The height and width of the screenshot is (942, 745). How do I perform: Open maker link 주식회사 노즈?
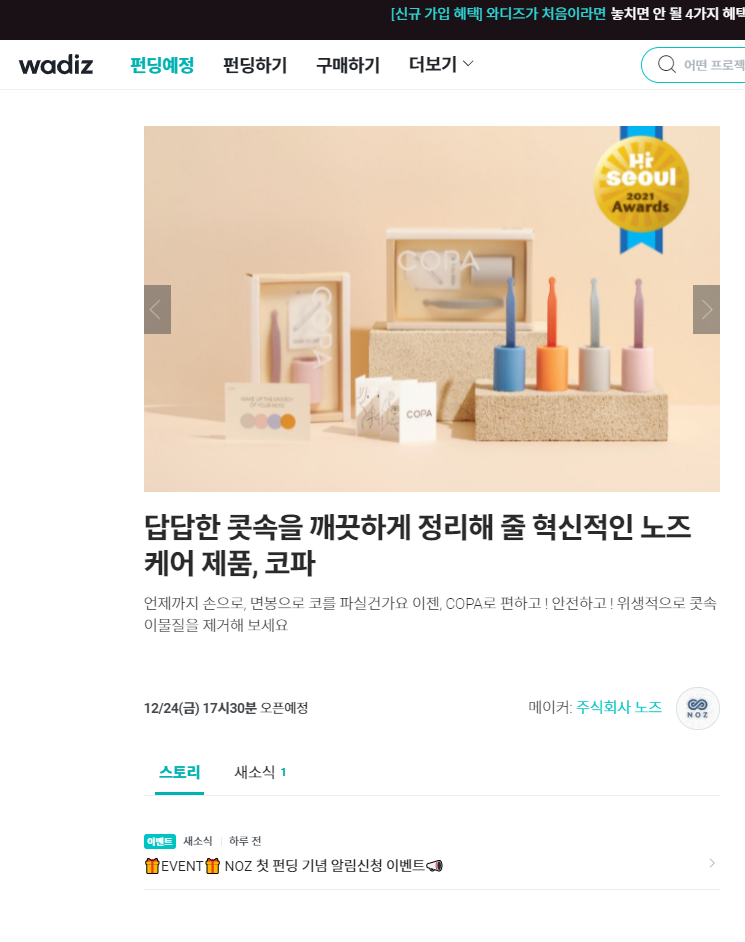(619, 707)
